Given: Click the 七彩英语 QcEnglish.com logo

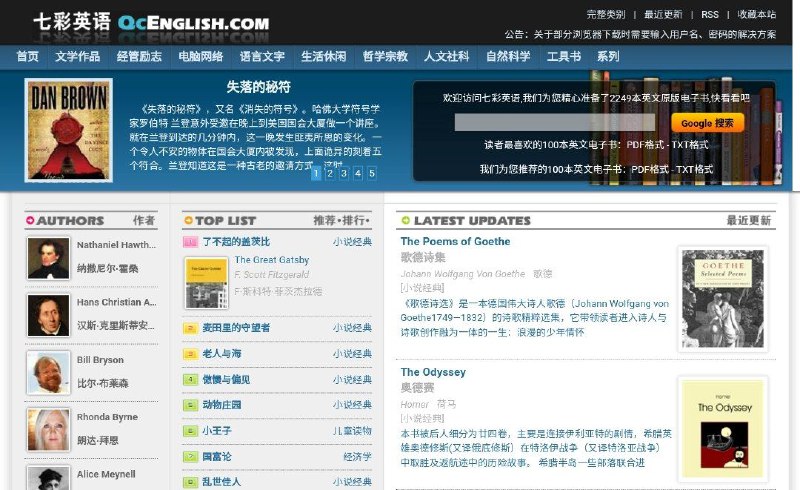Looking at the screenshot, I should tap(151, 22).
